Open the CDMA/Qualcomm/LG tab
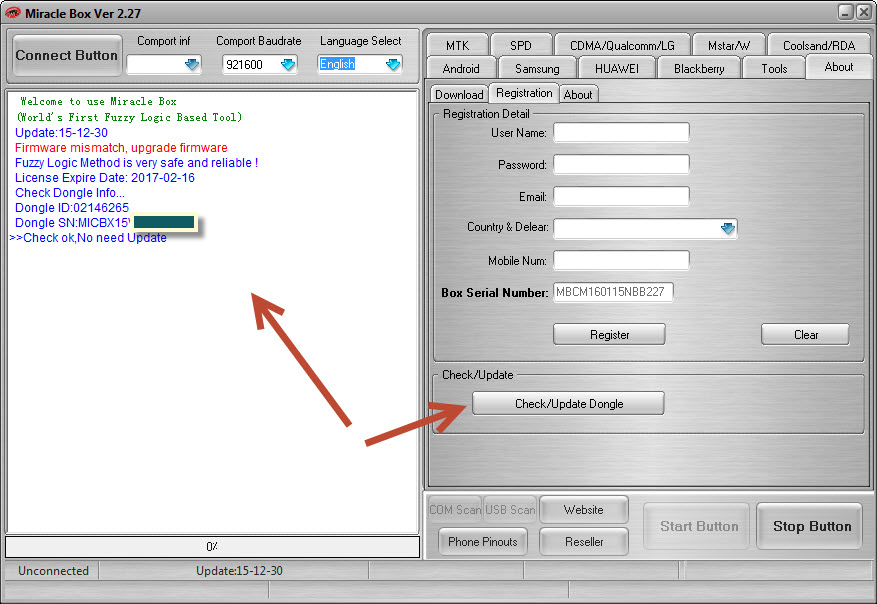Image resolution: width=877 pixels, height=604 pixels. pos(622,45)
